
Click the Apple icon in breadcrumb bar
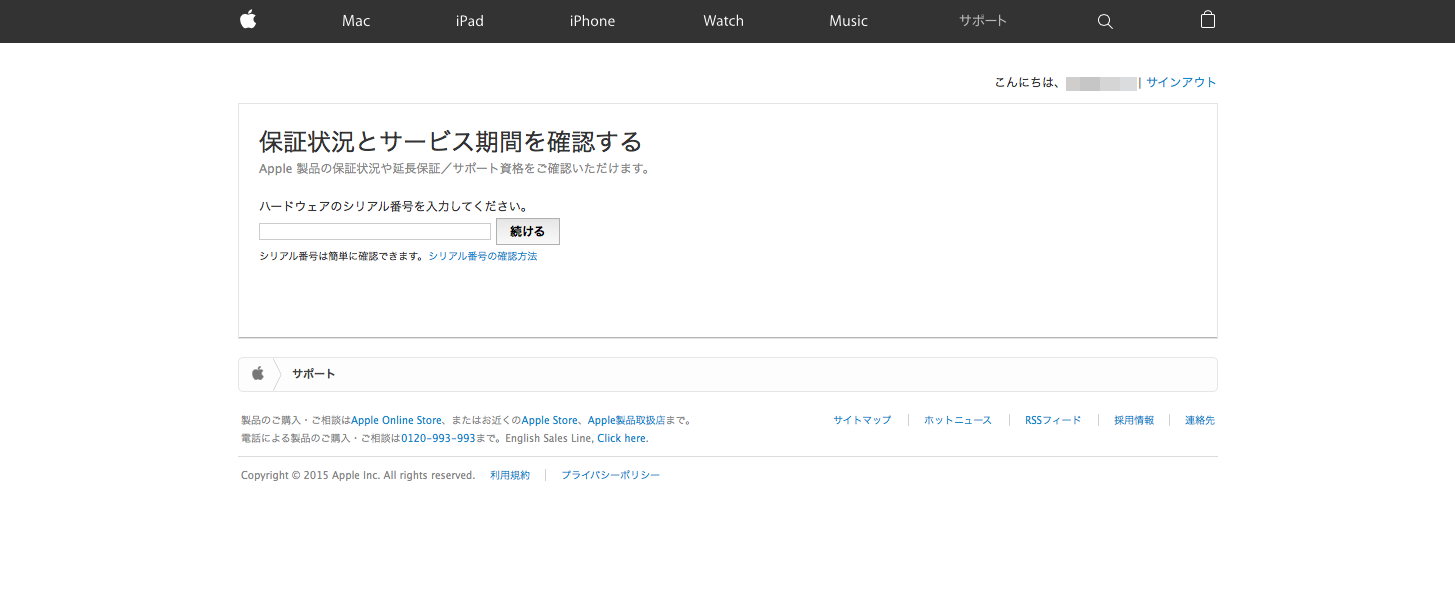(x=257, y=373)
